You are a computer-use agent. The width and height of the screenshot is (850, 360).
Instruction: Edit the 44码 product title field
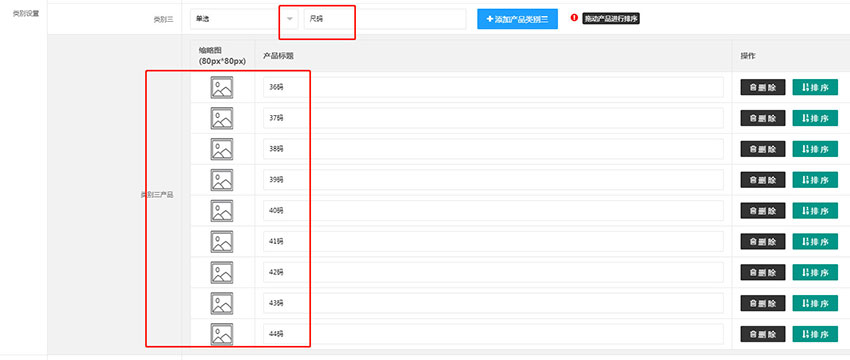click(x=493, y=334)
